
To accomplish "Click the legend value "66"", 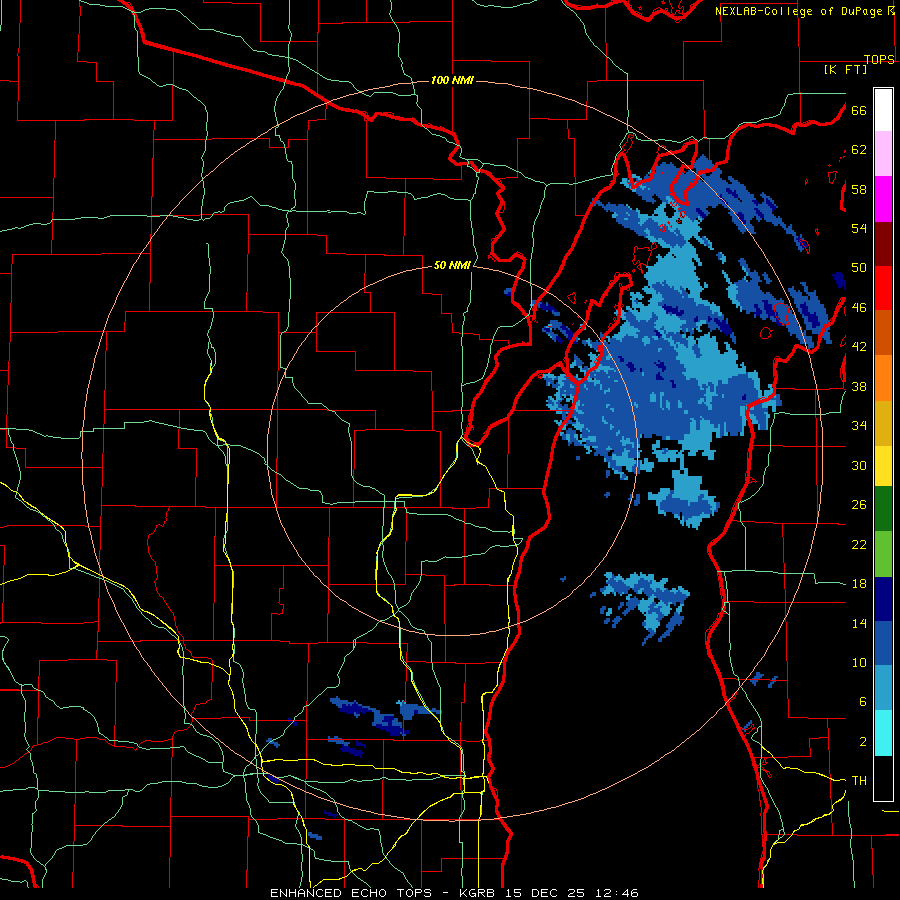I will 859,110.
